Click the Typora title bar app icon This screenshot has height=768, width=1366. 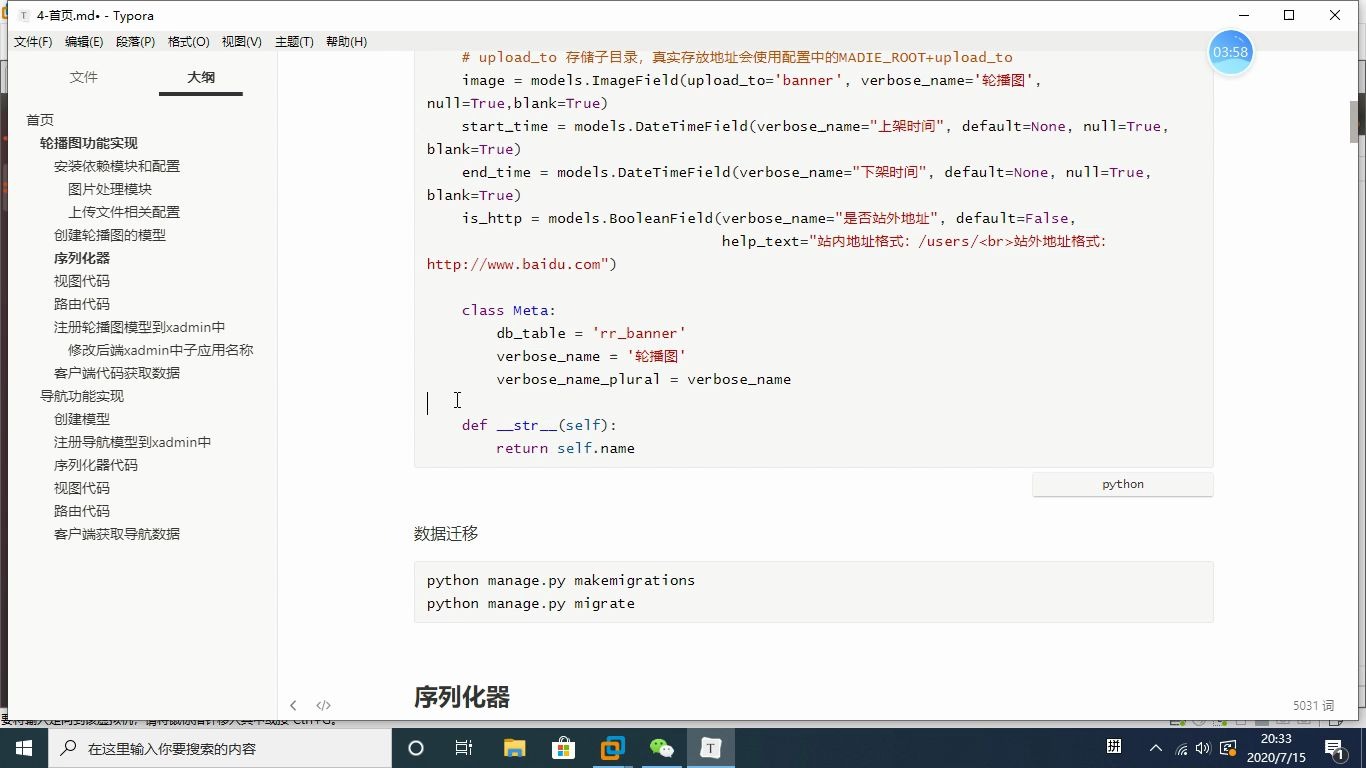coord(23,16)
